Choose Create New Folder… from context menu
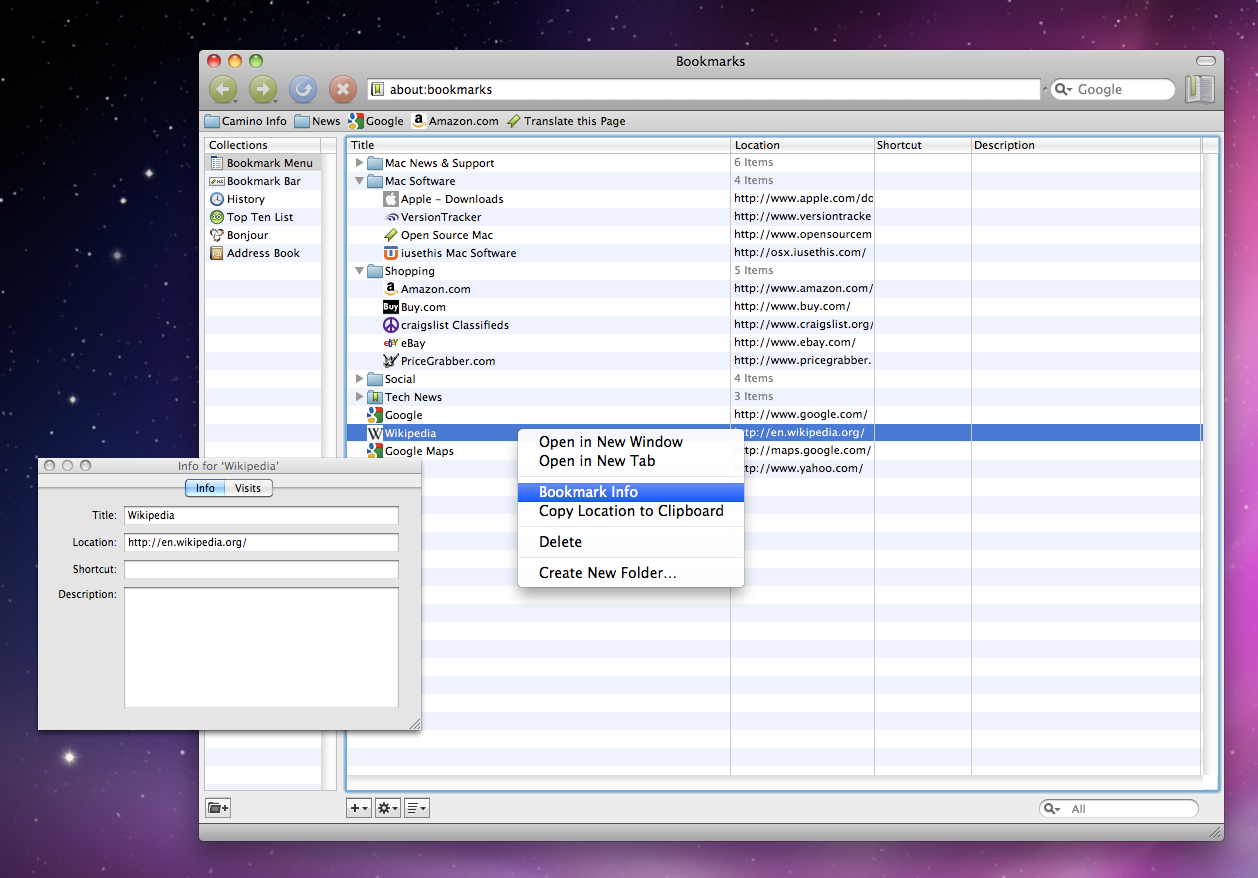The height and width of the screenshot is (878, 1258). [631, 573]
